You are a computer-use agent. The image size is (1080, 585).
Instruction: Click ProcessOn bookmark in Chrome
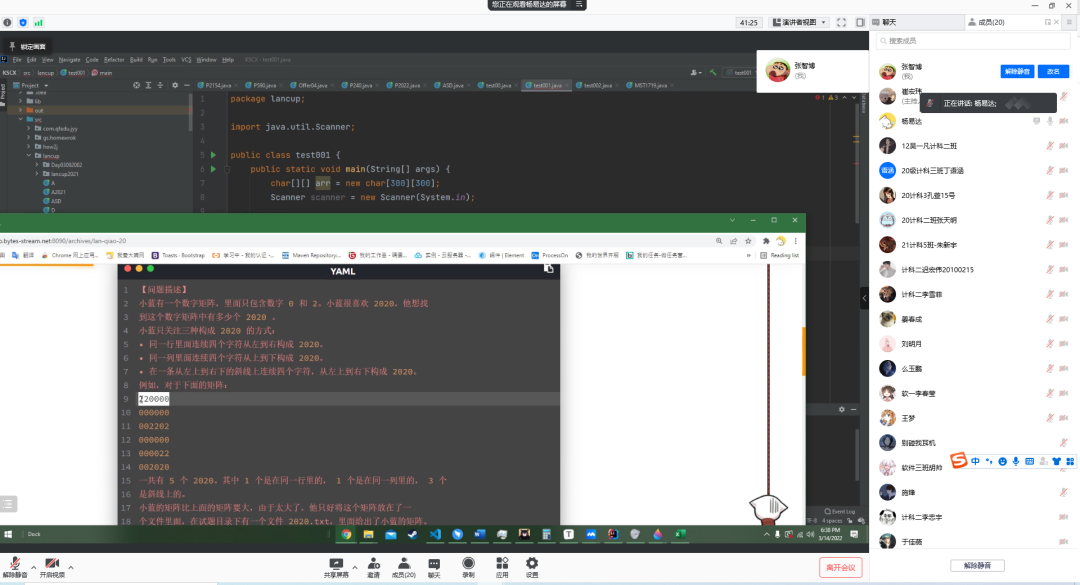(x=550, y=255)
